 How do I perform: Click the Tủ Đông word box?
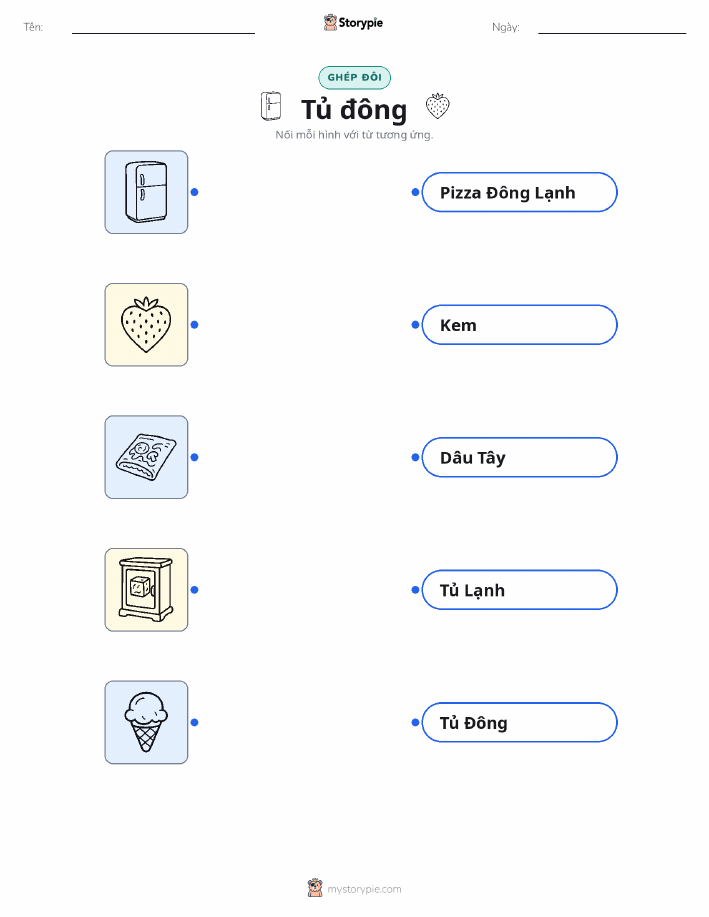coord(519,723)
